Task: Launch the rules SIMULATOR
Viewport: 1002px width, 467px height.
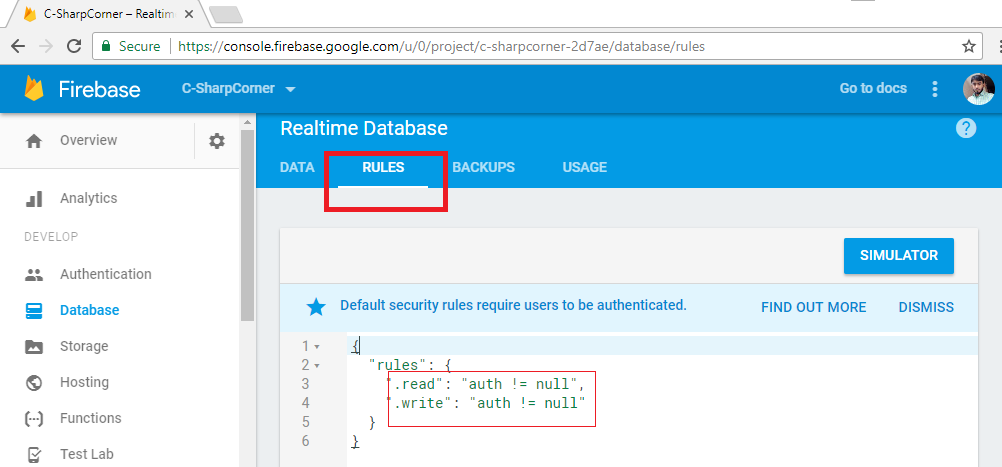Action: 898,256
